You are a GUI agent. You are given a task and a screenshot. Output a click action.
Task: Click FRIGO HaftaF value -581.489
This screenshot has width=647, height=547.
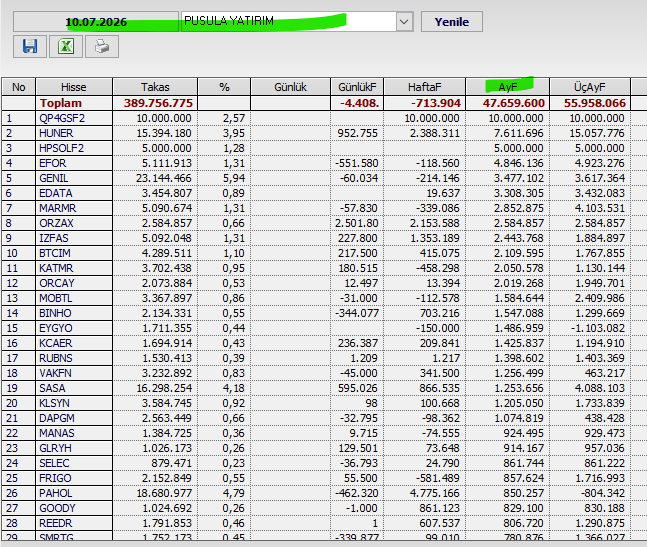point(437,478)
